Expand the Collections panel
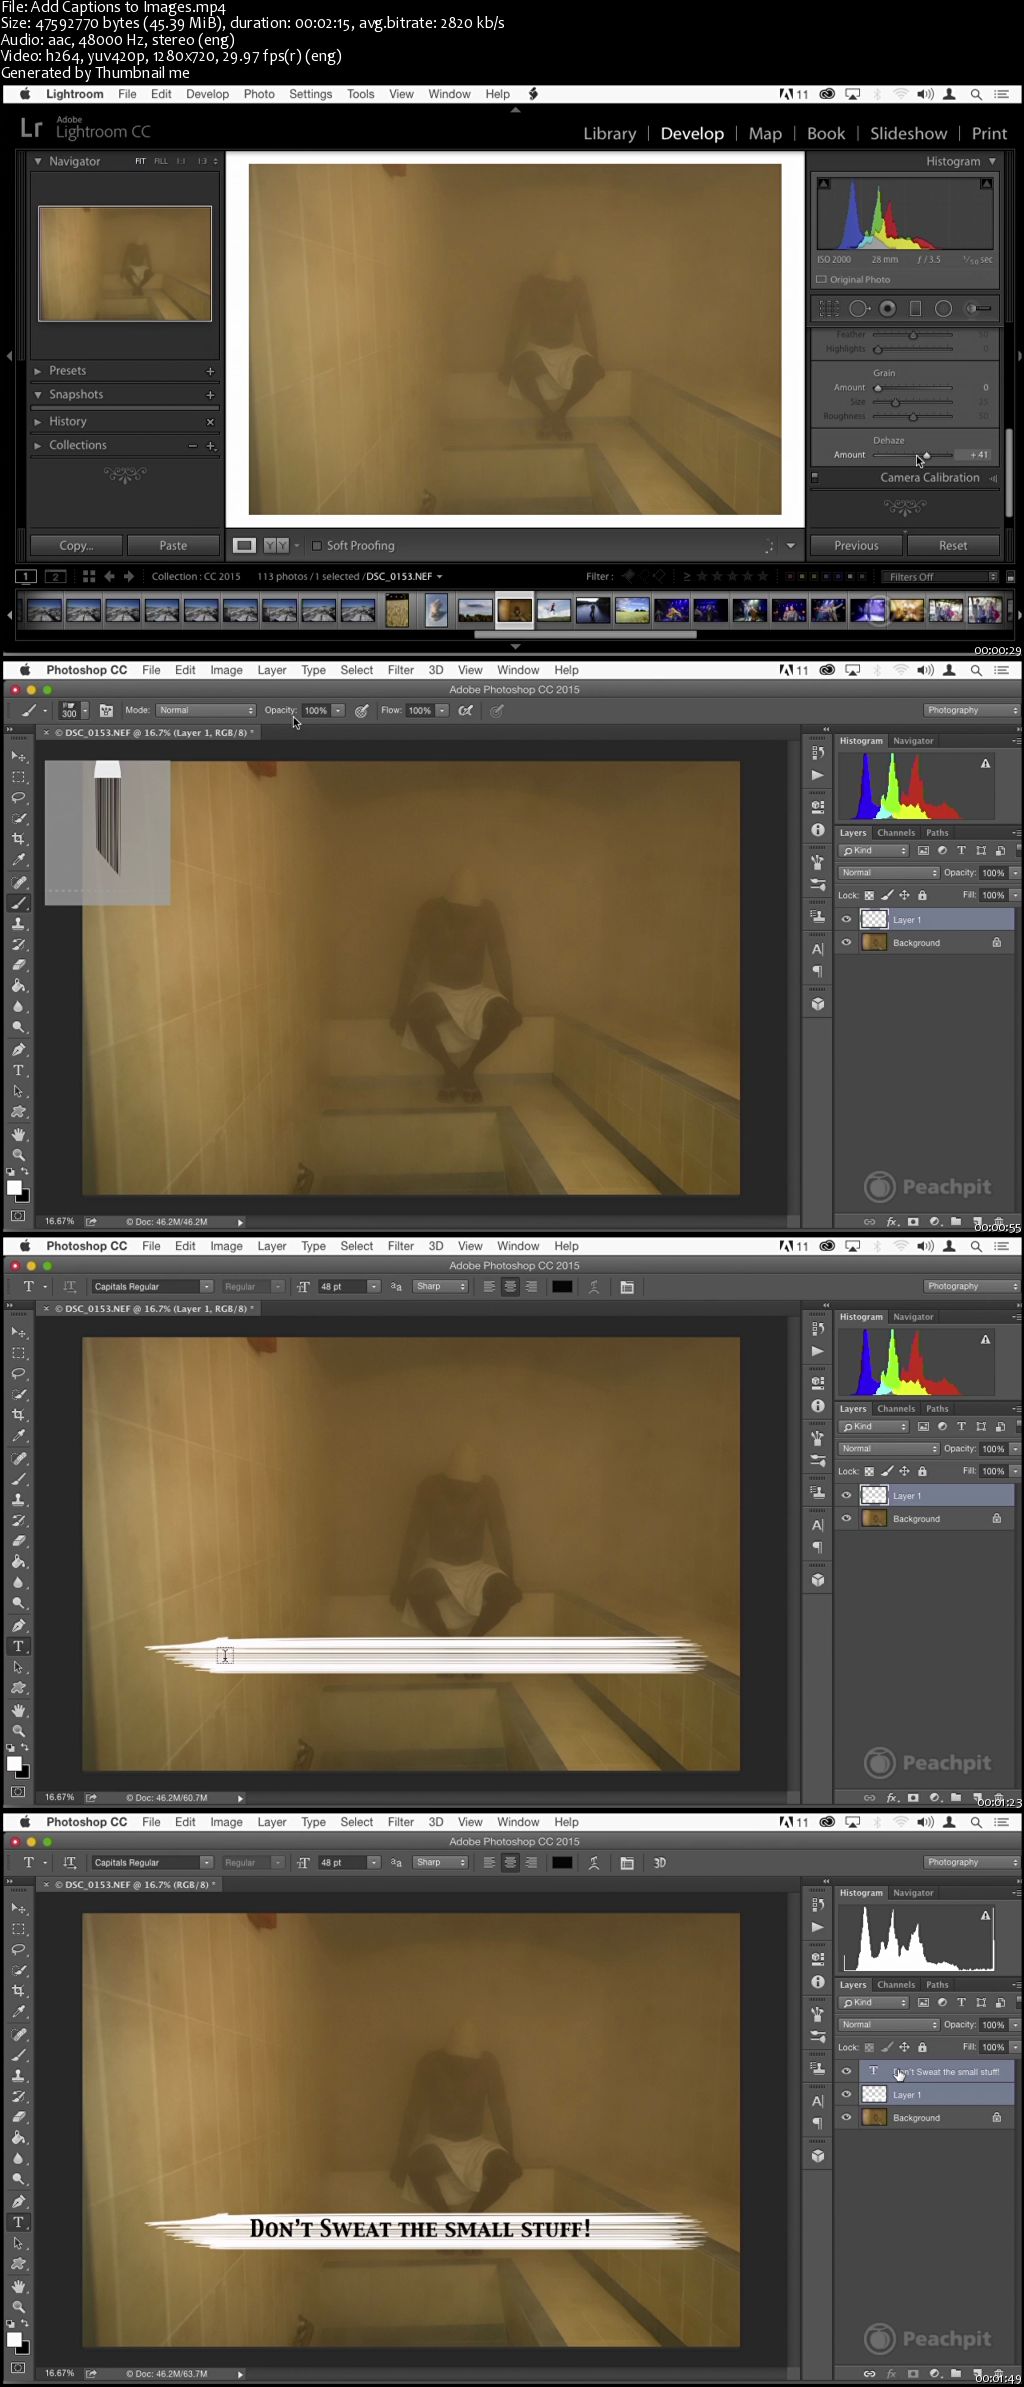Image resolution: width=1024 pixels, height=2387 pixels. point(38,446)
